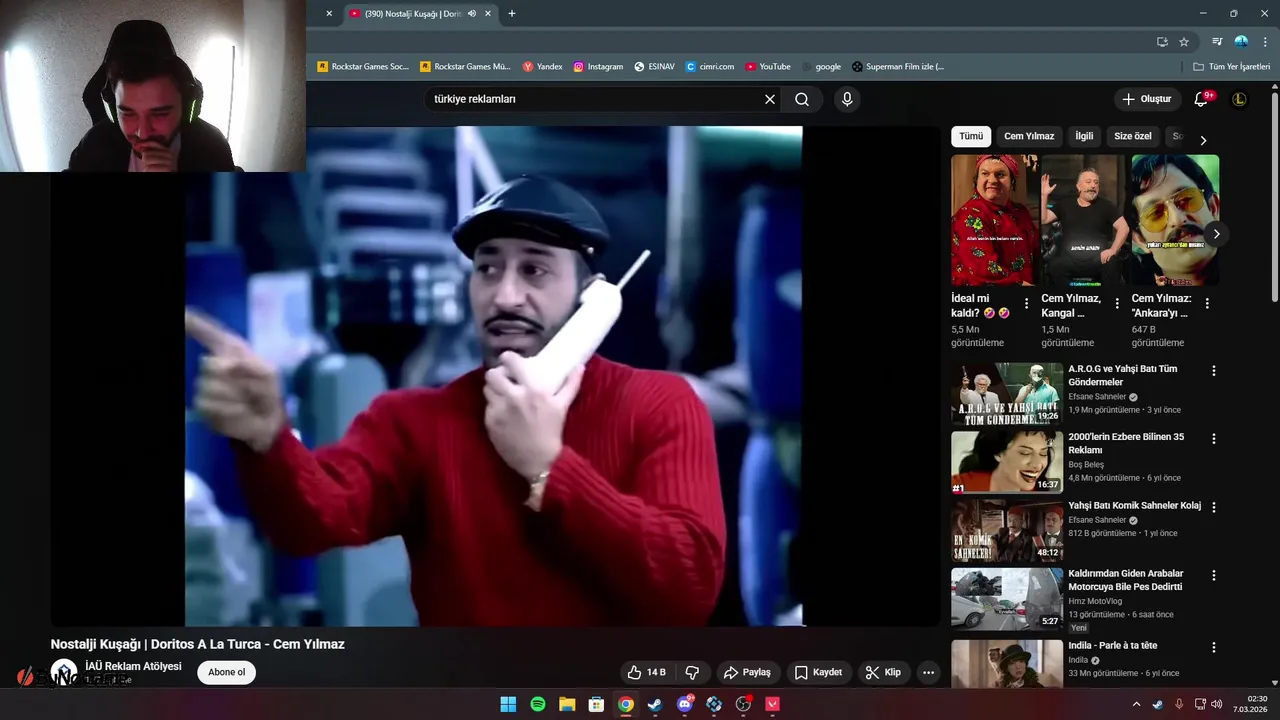This screenshot has width=1280, height=720.
Task: Open the YouTube bookmark
Action: 768,67
